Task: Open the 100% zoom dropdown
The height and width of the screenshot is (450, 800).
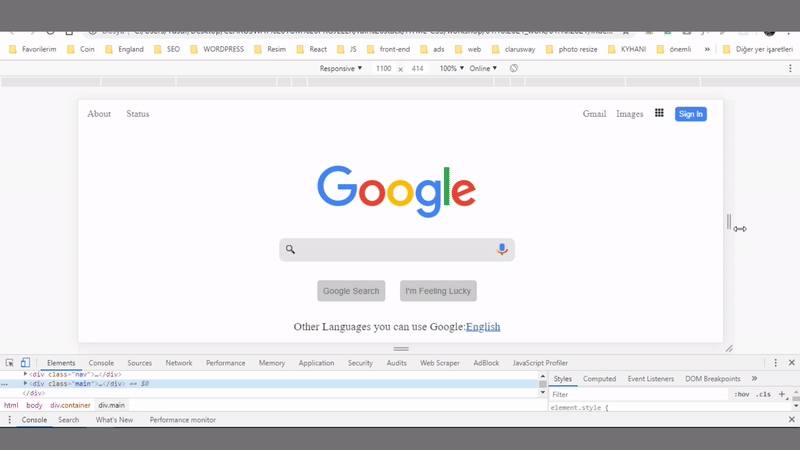Action: (452, 68)
